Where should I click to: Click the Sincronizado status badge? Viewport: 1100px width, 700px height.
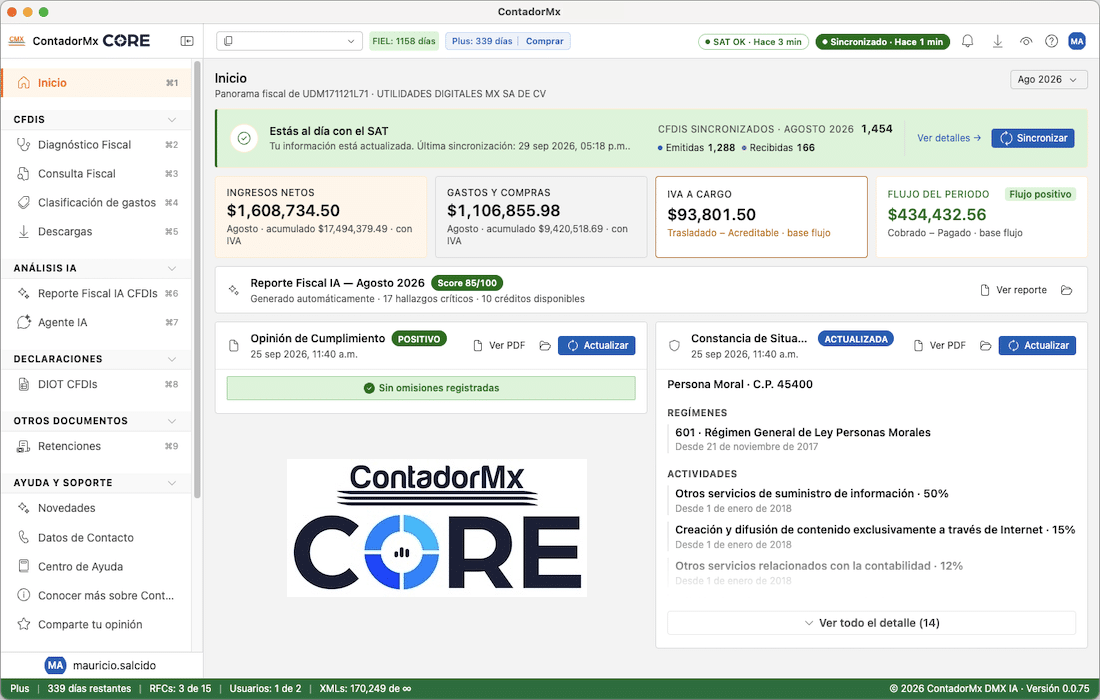[x=883, y=42]
